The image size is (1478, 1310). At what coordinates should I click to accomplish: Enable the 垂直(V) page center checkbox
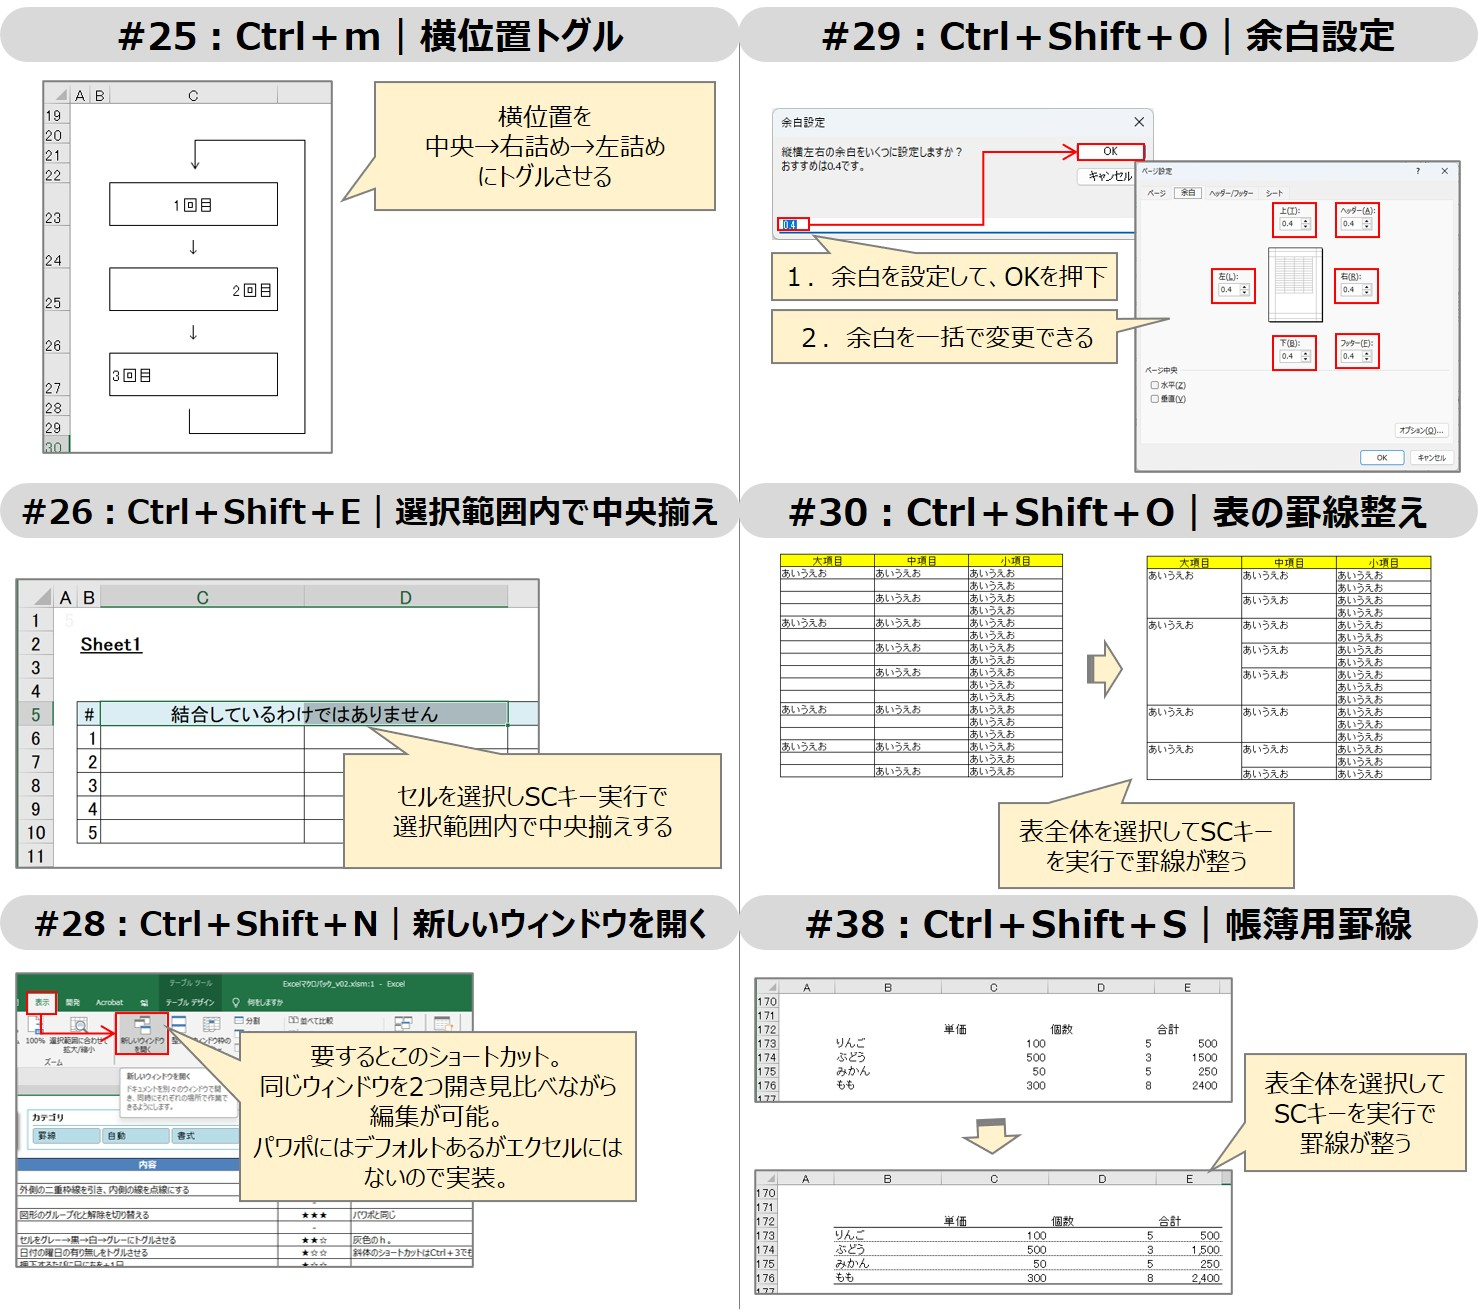(1154, 399)
